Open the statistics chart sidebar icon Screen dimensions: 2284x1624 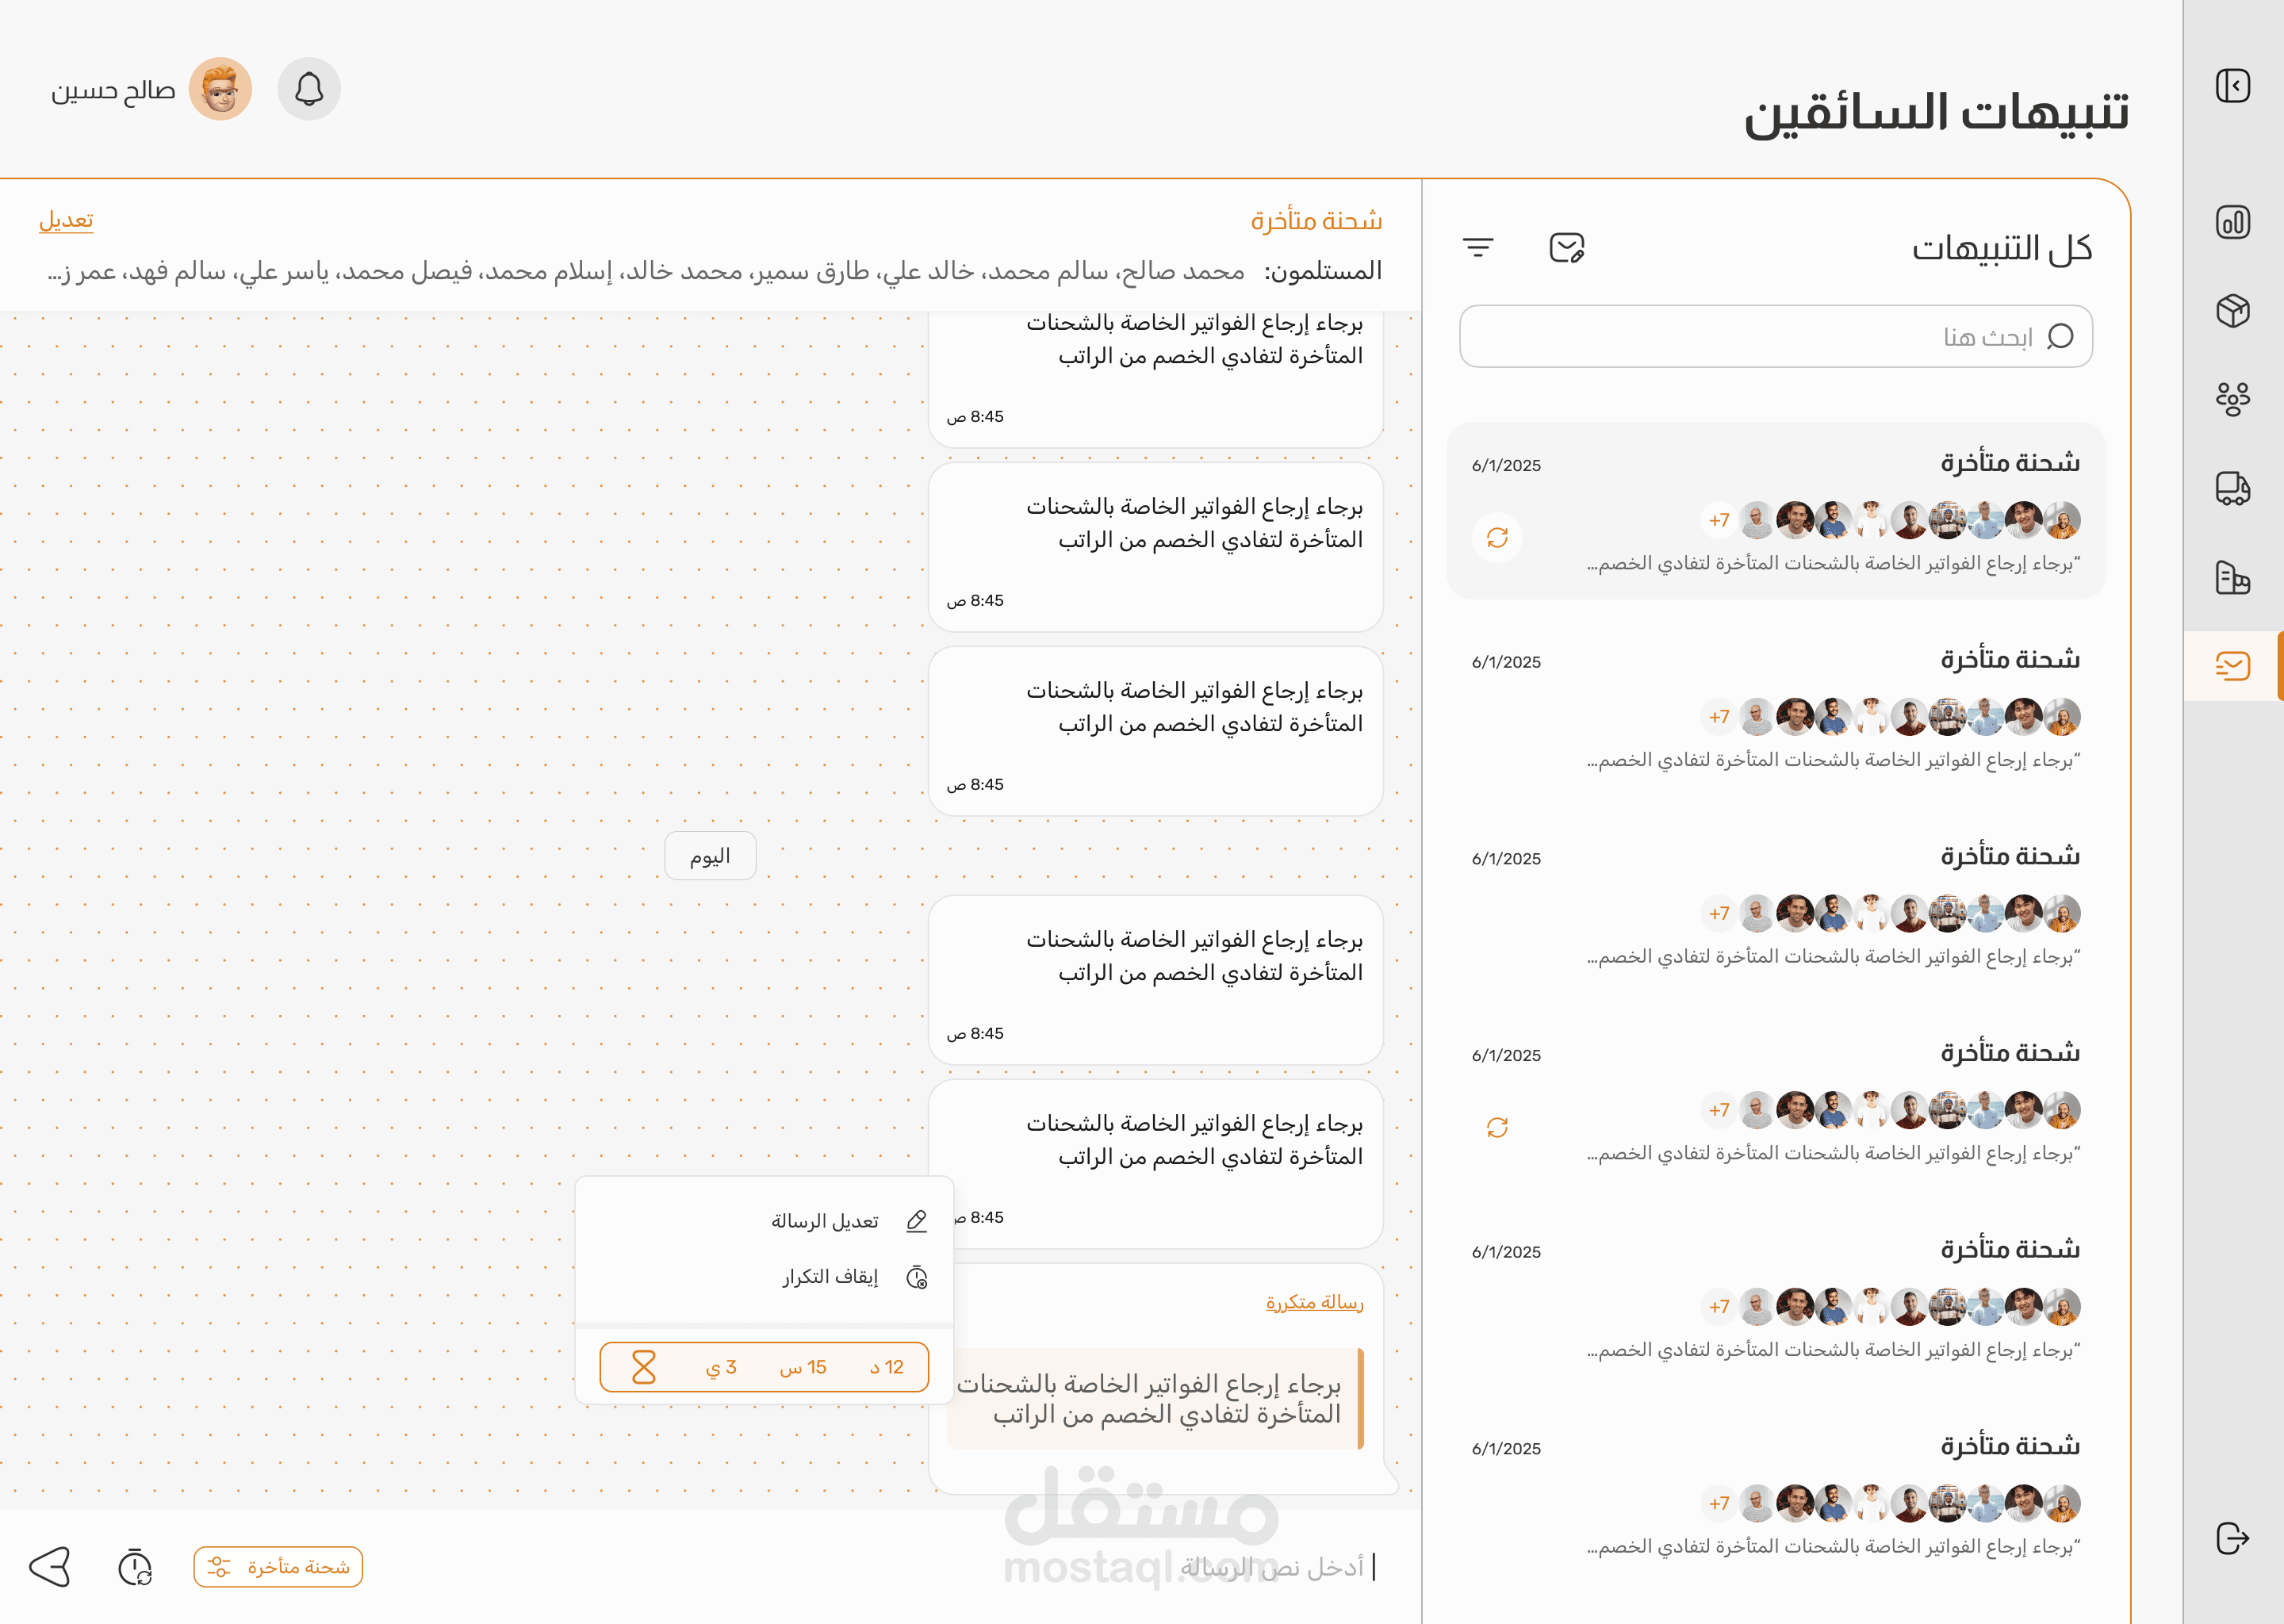click(x=2232, y=222)
